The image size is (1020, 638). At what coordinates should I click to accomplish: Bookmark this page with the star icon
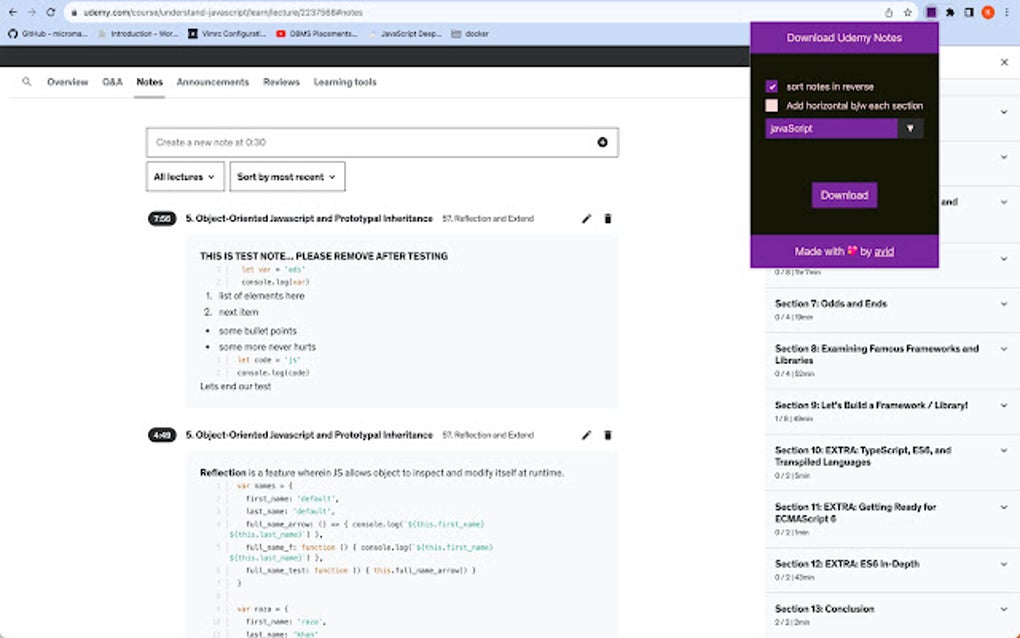pyautogui.click(x=908, y=12)
